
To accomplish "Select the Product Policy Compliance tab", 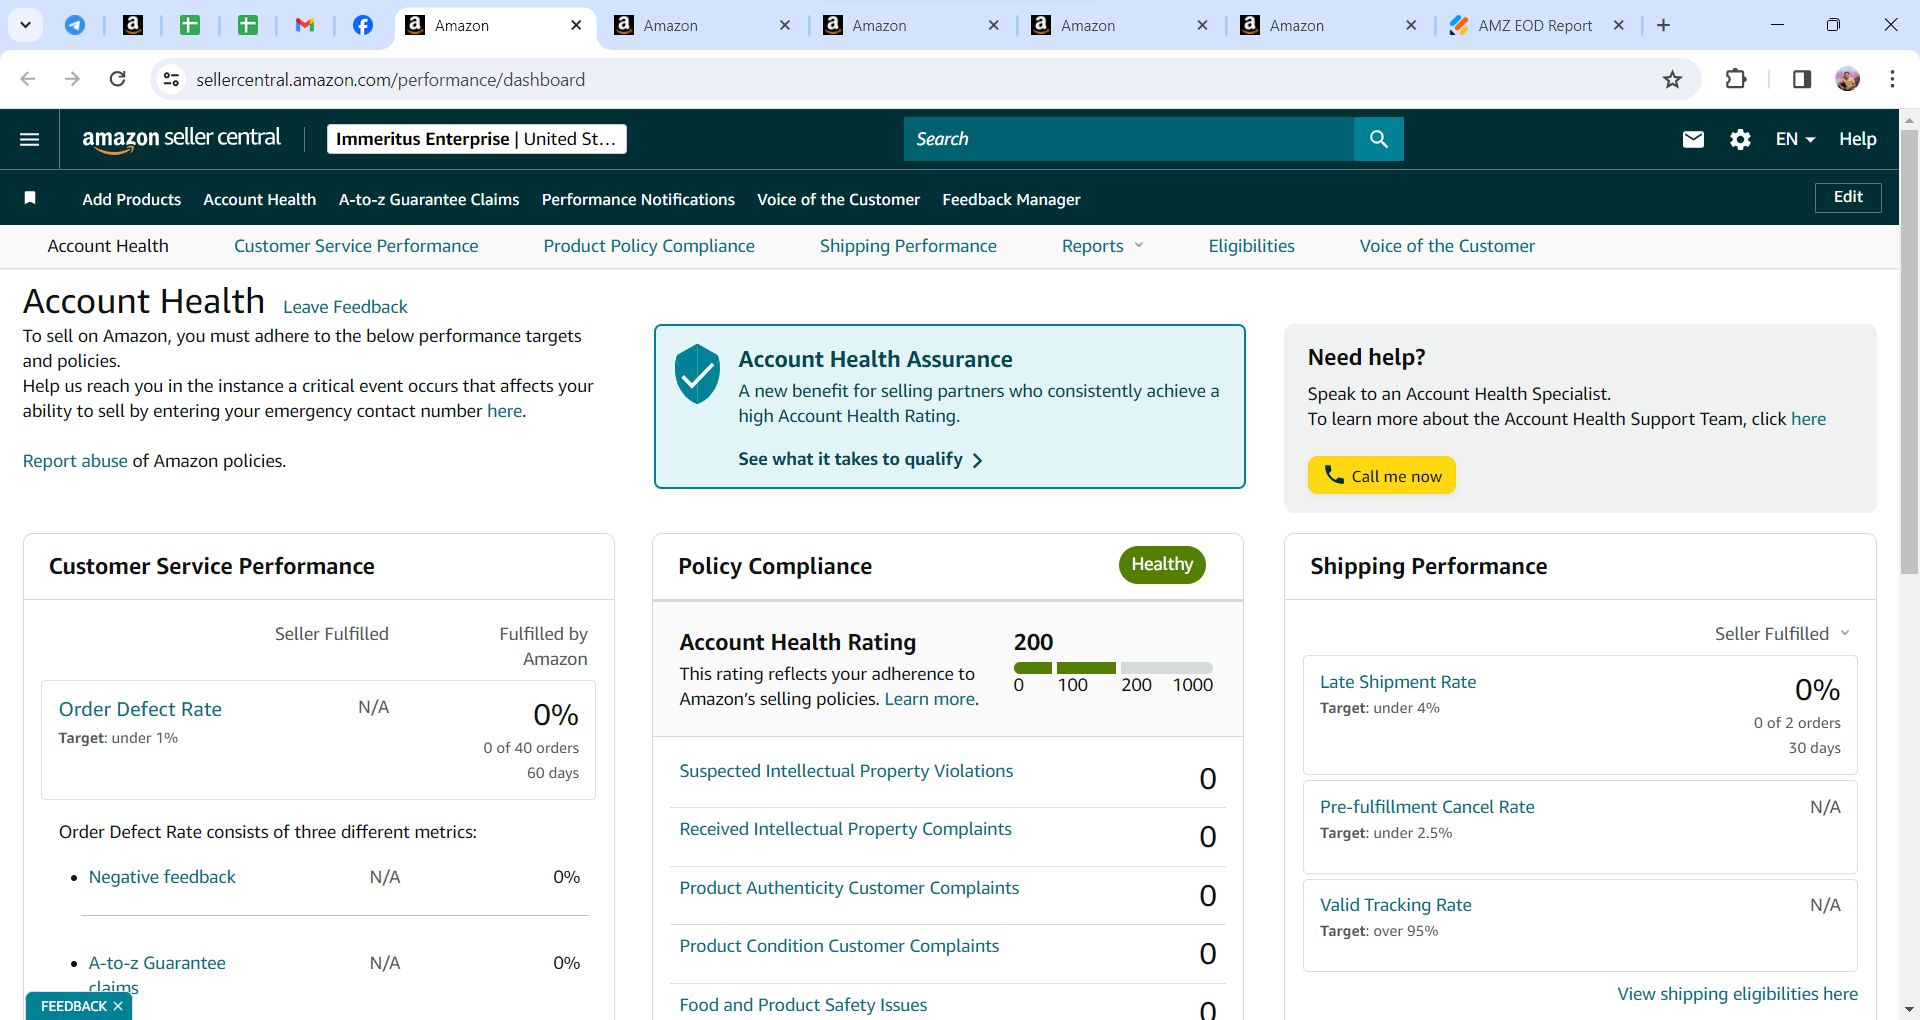I will point(649,246).
